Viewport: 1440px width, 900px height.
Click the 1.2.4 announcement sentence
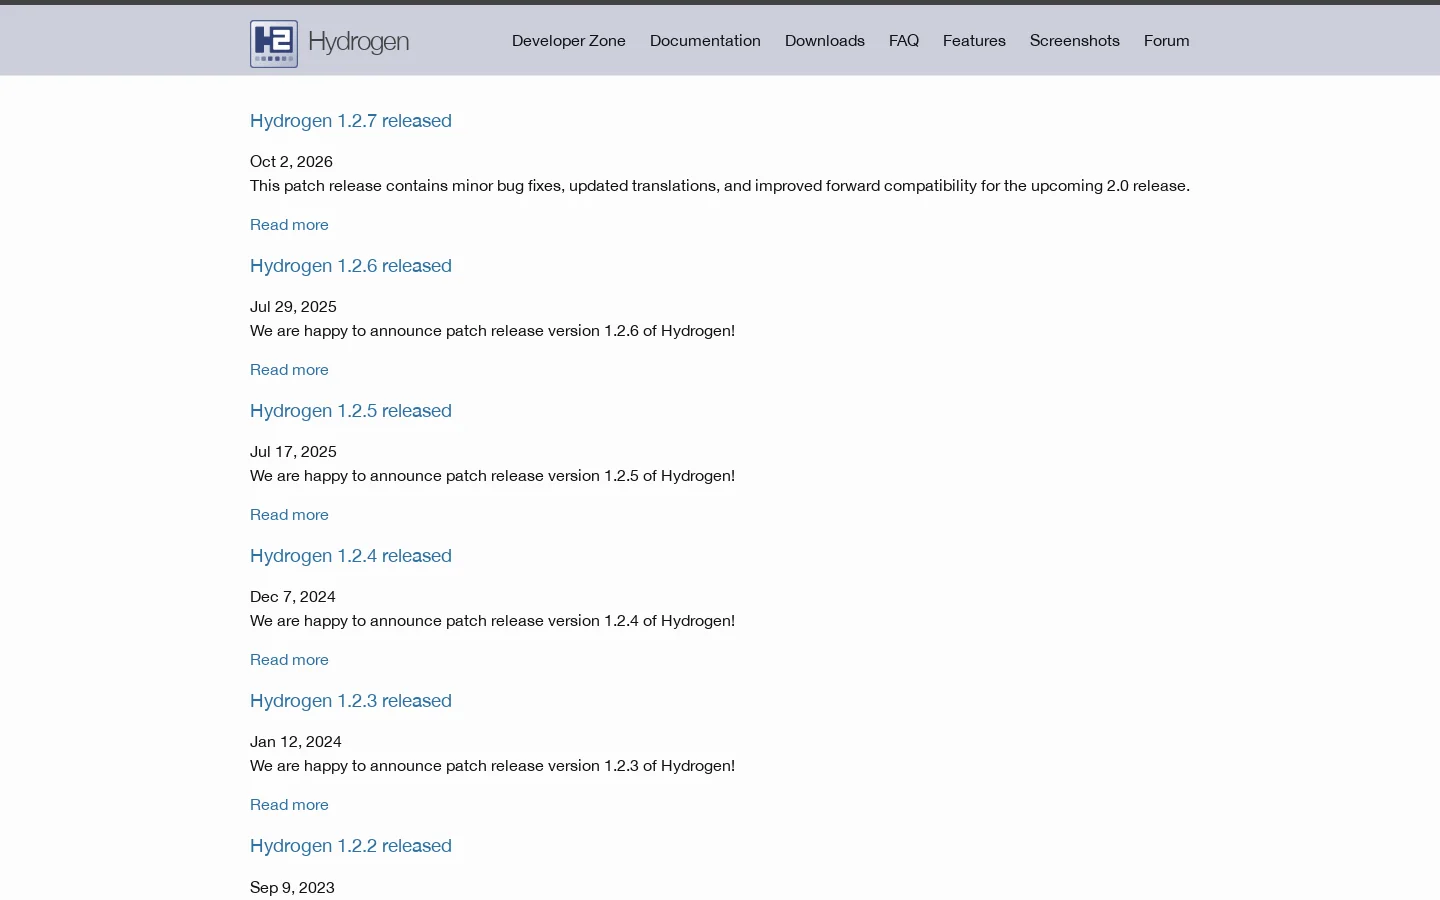(492, 621)
